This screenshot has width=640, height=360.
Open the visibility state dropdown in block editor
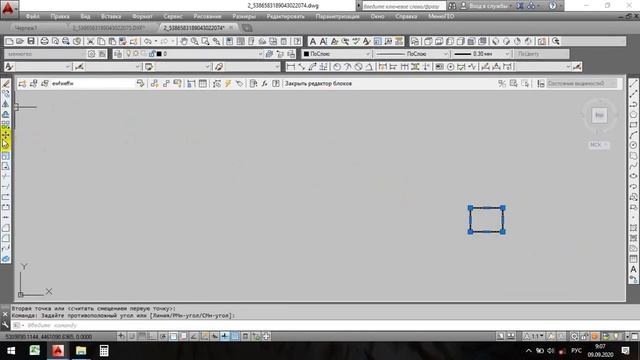[582, 83]
